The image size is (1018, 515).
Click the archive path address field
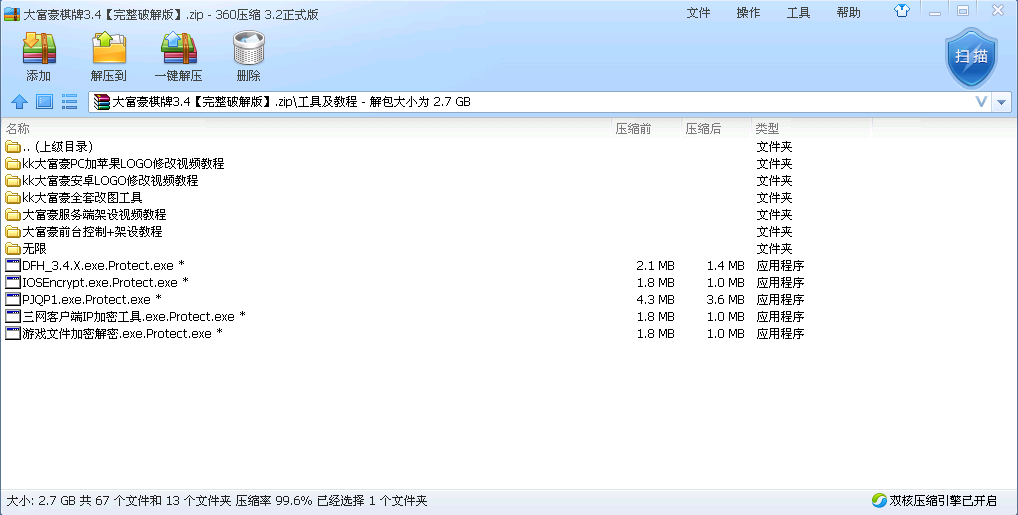tap(500, 102)
